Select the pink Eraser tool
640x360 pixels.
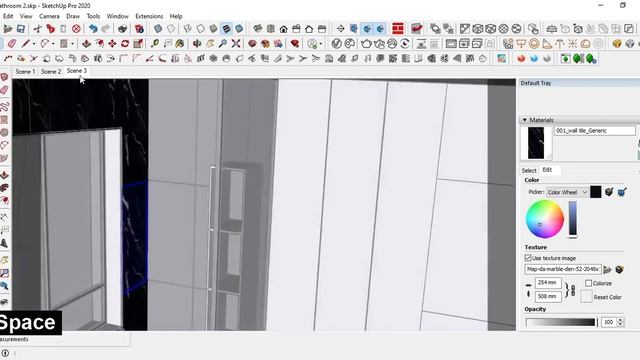tap(12, 43)
